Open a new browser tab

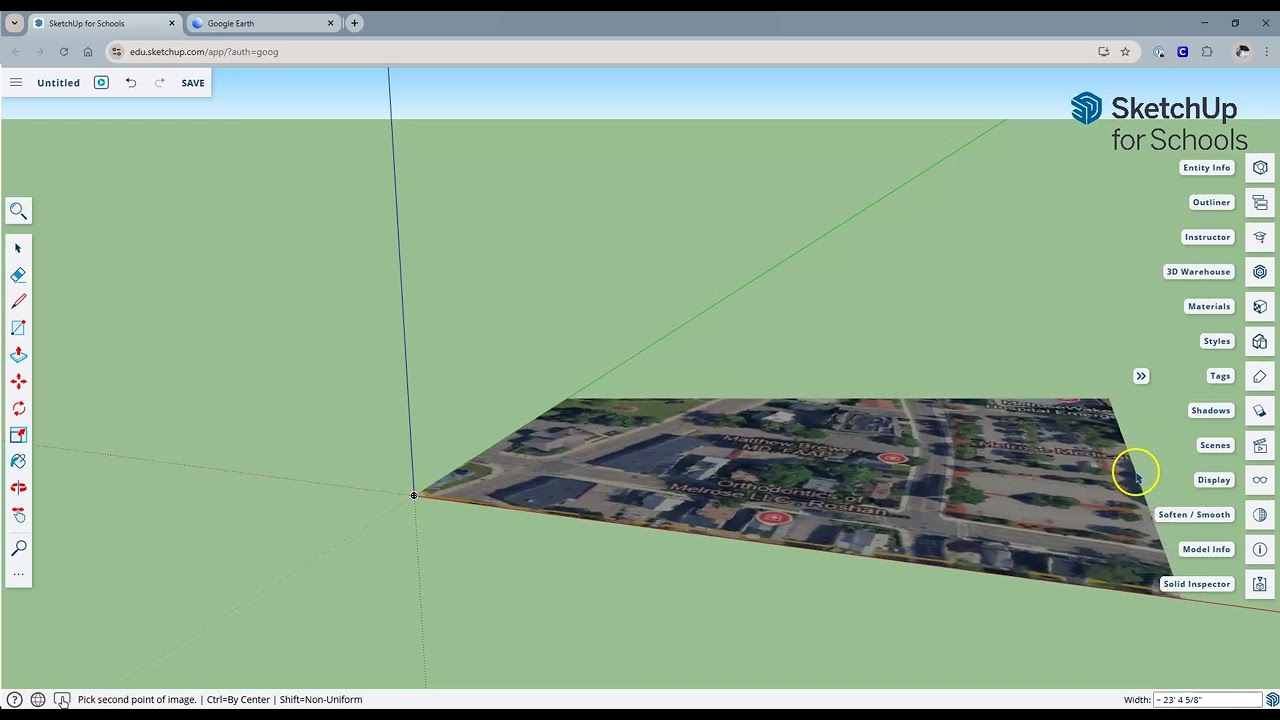tap(354, 23)
